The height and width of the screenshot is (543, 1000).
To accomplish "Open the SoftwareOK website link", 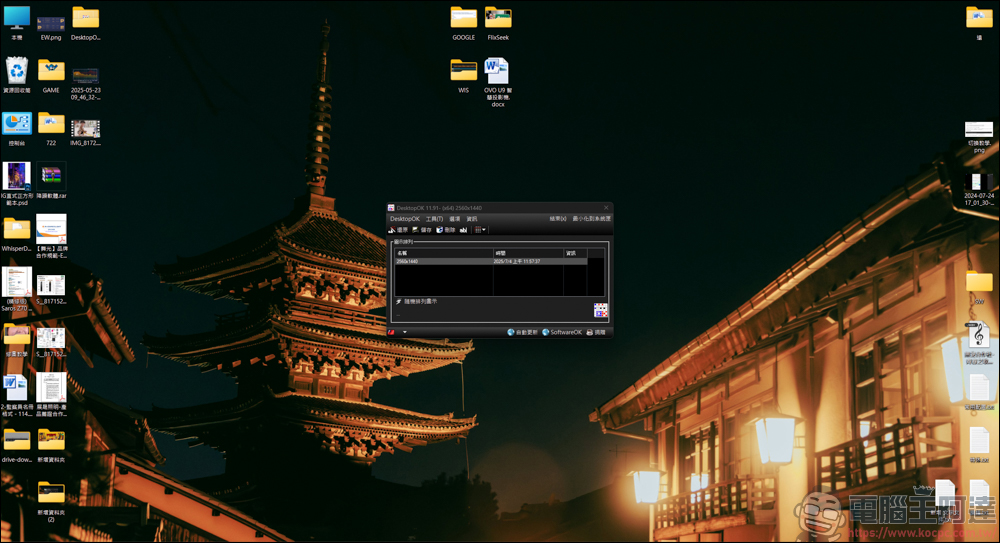I will coord(562,332).
